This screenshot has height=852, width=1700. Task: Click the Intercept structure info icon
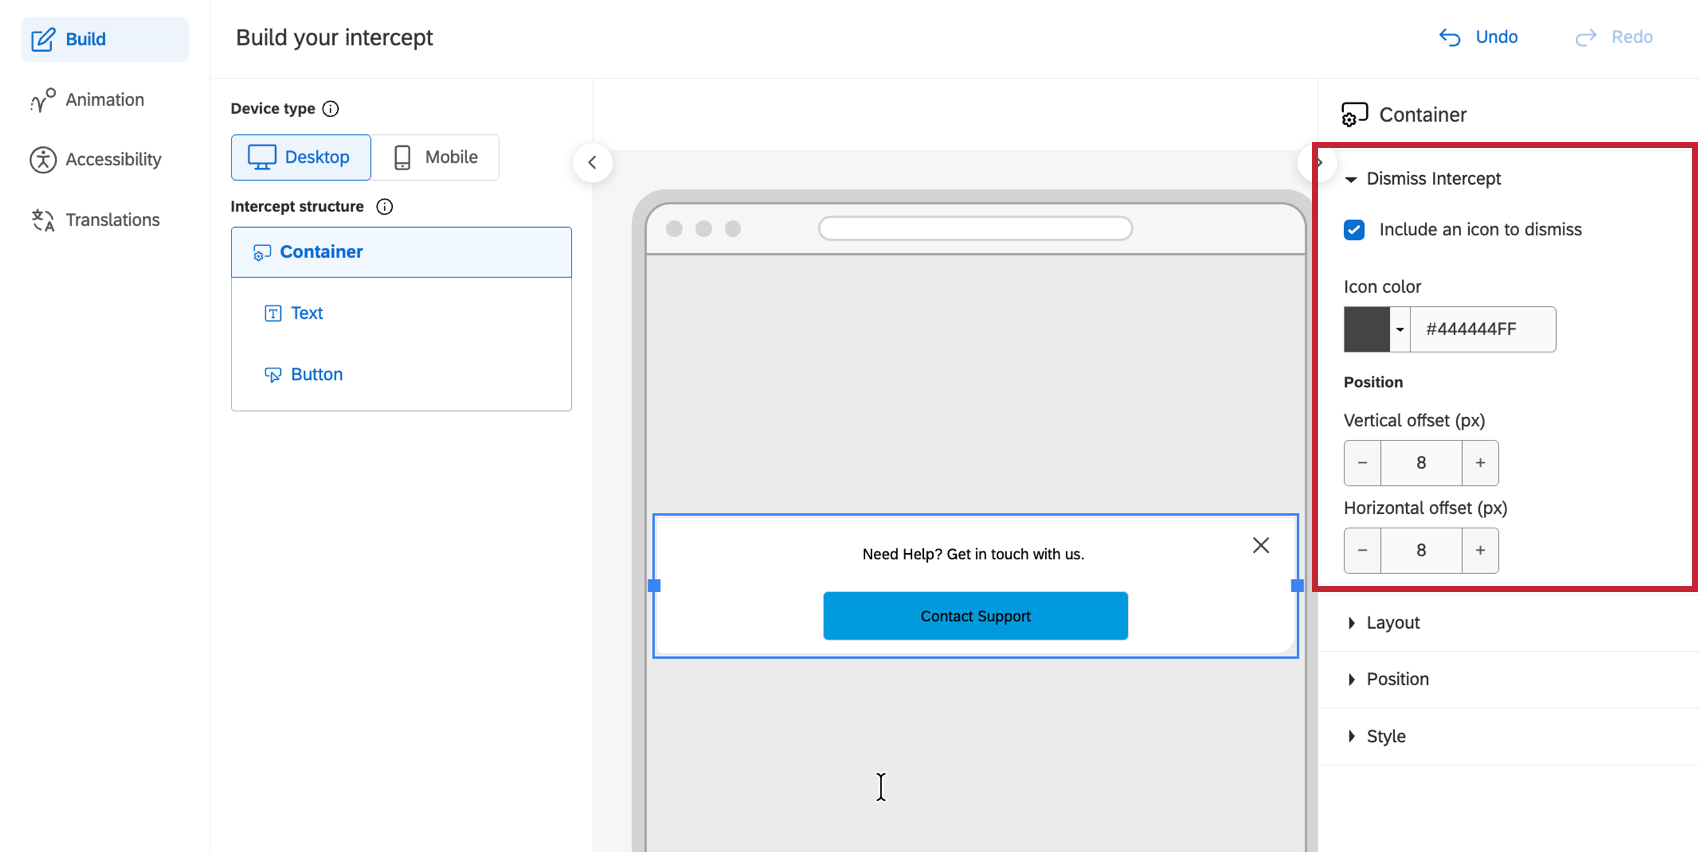click(385, 207)
